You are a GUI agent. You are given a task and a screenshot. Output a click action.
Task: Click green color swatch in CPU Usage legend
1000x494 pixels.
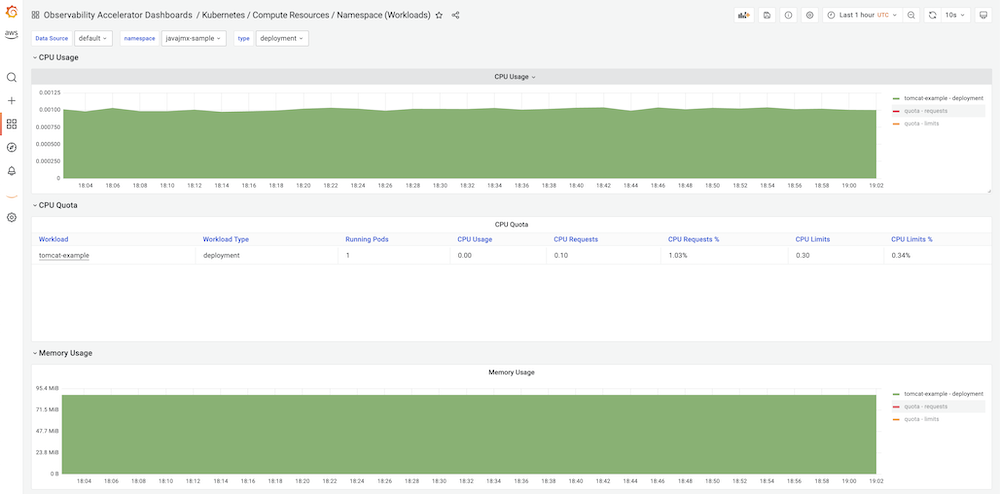click(x=896, y=99)
